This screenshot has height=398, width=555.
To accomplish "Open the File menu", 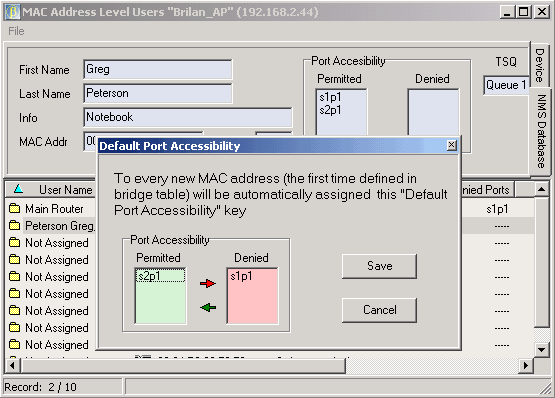I will pyautogui.click(x=16, y=31).
